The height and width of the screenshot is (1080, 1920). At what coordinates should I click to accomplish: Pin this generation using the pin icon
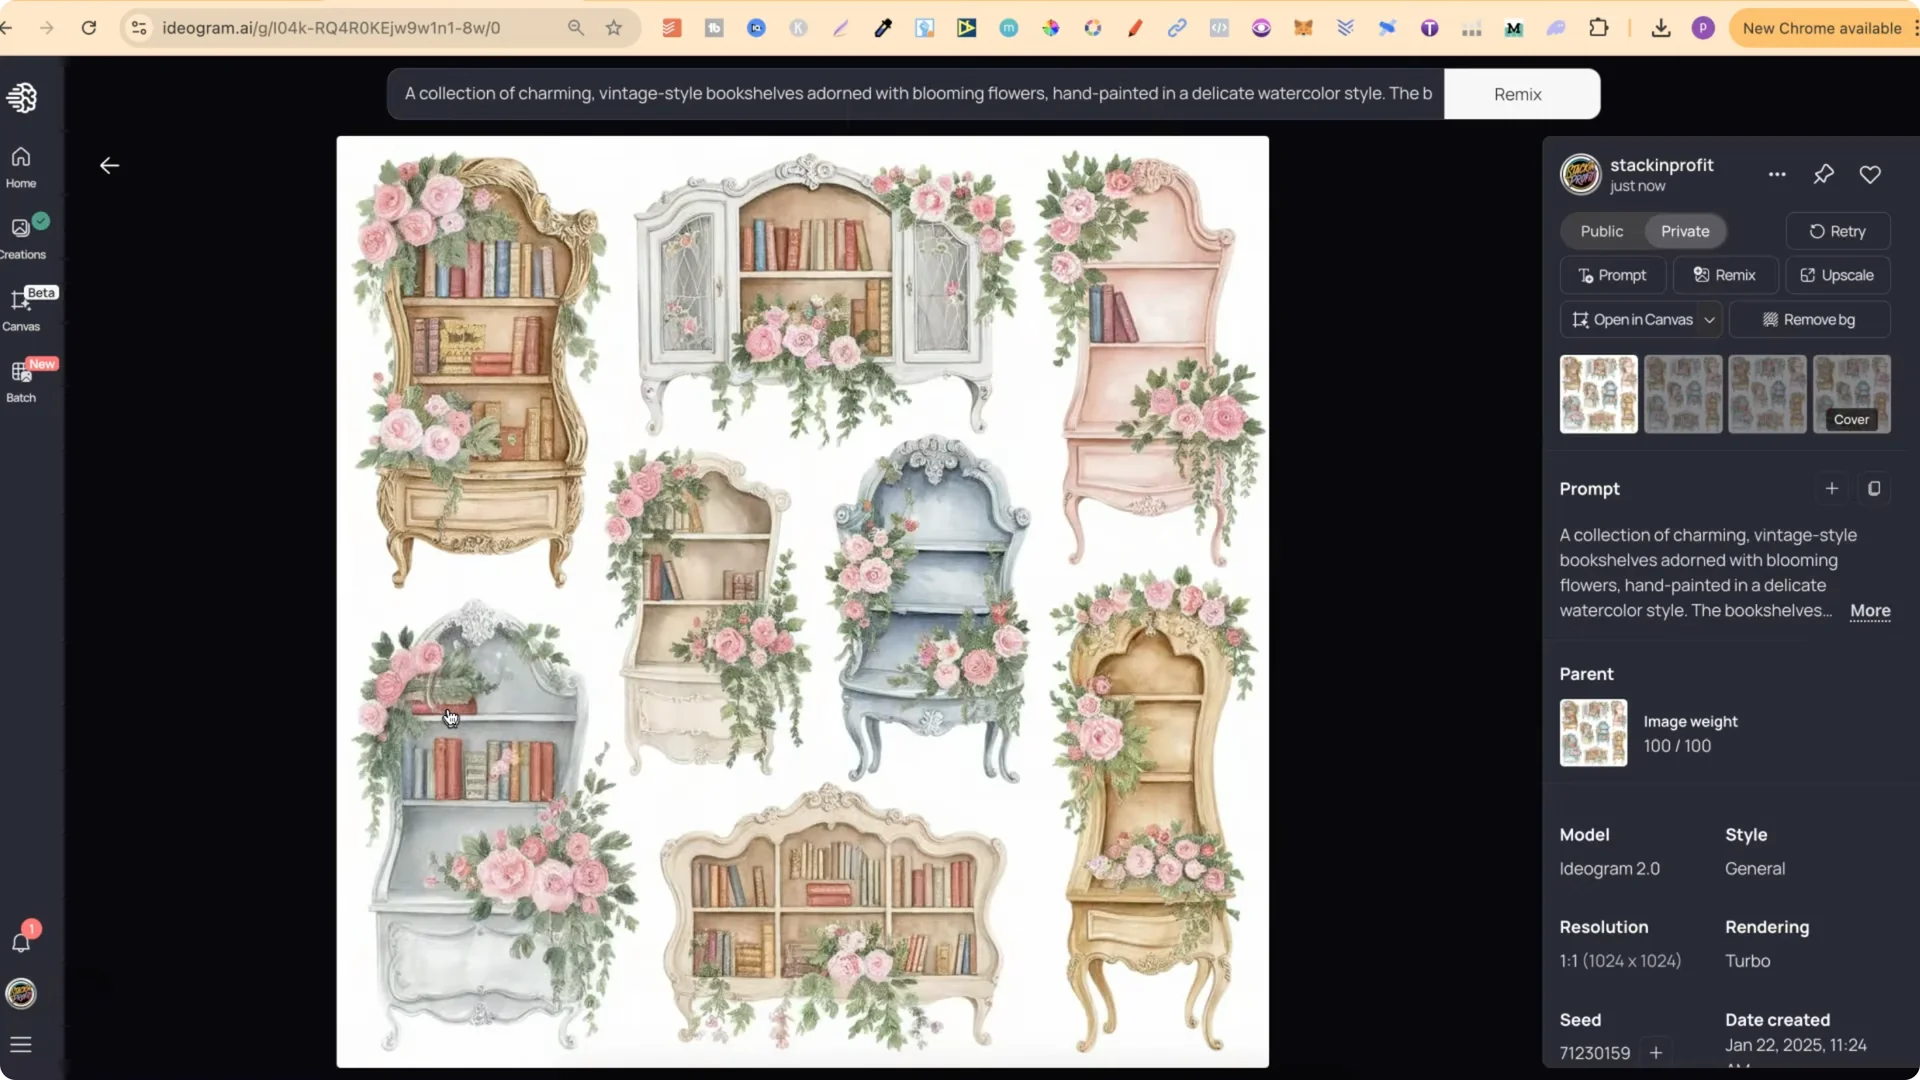(x=1823, y=174)
